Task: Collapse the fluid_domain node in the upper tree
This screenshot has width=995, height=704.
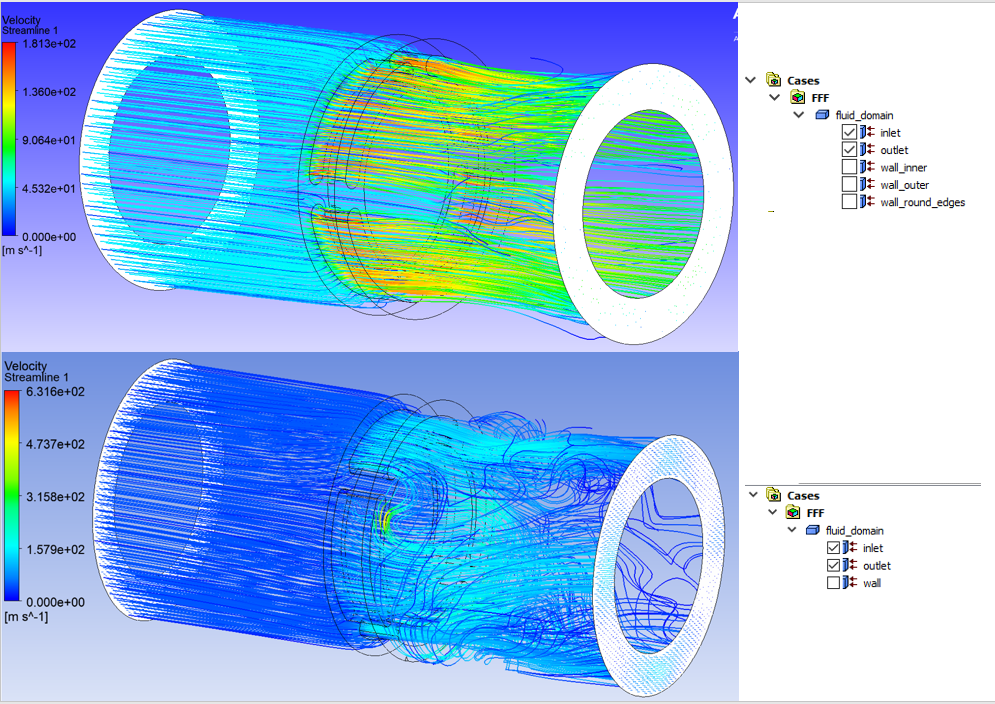Action: tap(799, 115)
